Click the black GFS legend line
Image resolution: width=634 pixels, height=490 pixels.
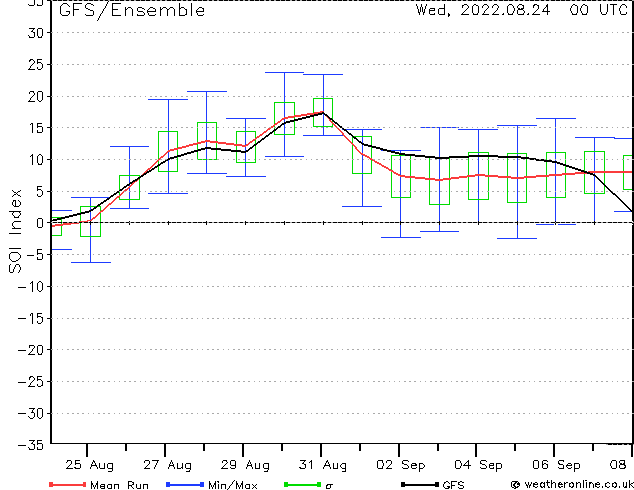click(420, 484)
